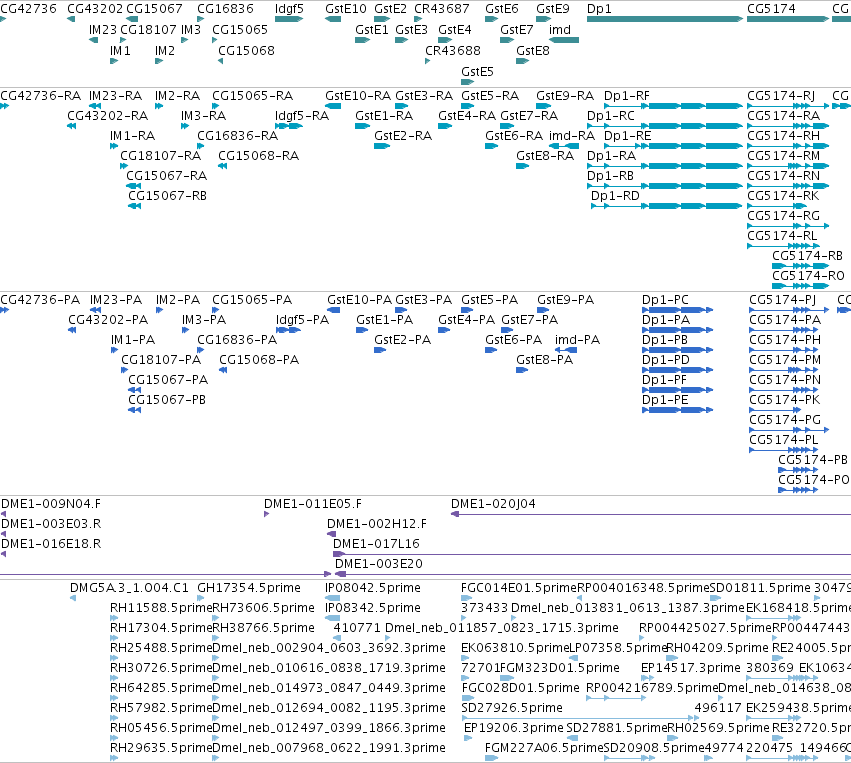
Task: Select EST IP08342.5prime label
Action: coord(372,608)
